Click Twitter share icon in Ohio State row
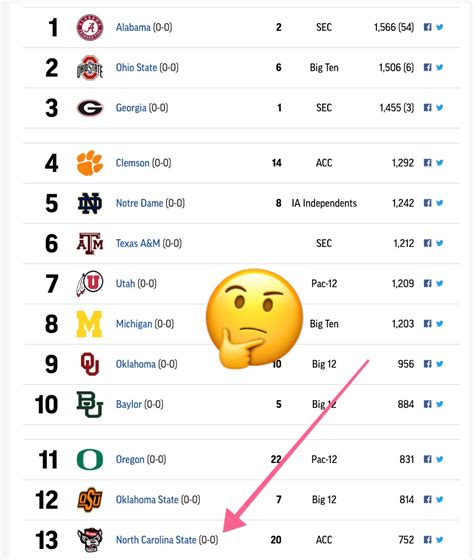This screenshot has height=560, width=474. point(440,67)
